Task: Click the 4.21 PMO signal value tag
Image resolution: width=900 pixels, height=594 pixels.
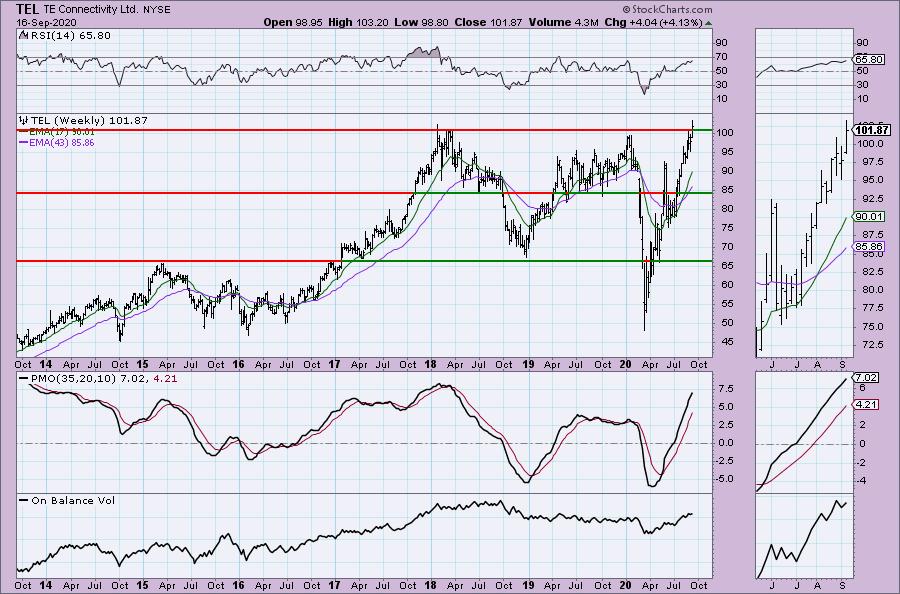Action: (866, 405)
